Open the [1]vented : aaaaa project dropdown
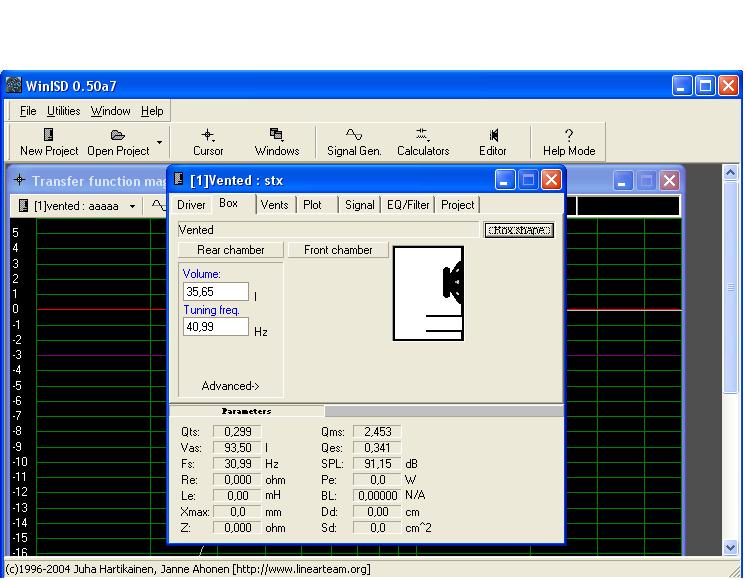Screen dimensions: 746x580 point(133,206)
